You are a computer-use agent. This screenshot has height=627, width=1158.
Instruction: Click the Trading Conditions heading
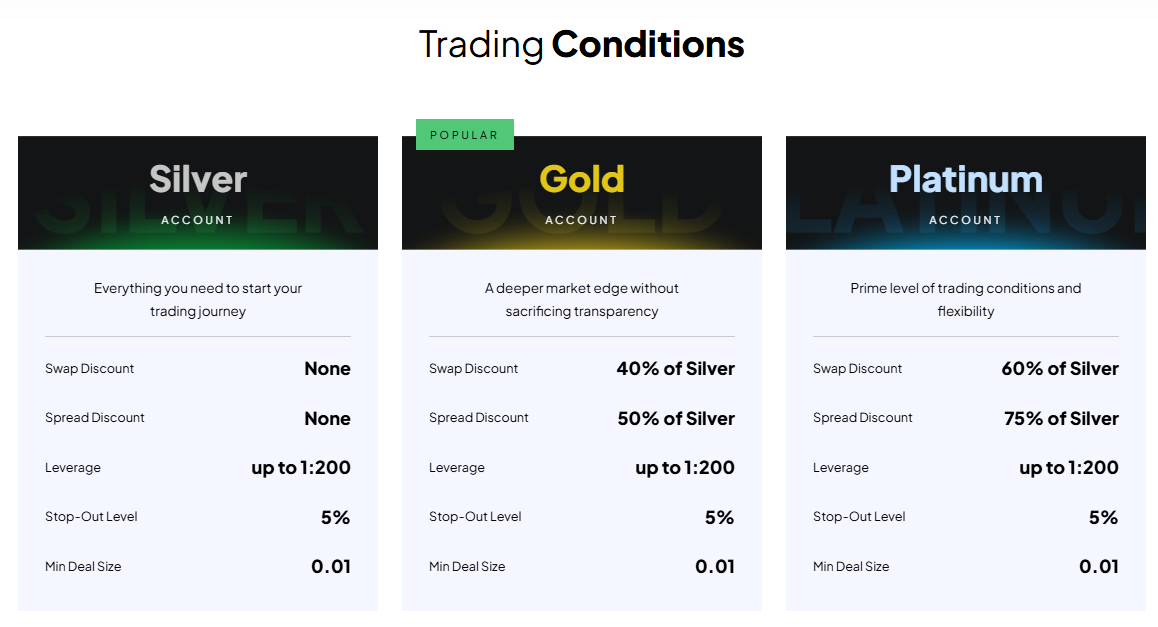[581, 45]
